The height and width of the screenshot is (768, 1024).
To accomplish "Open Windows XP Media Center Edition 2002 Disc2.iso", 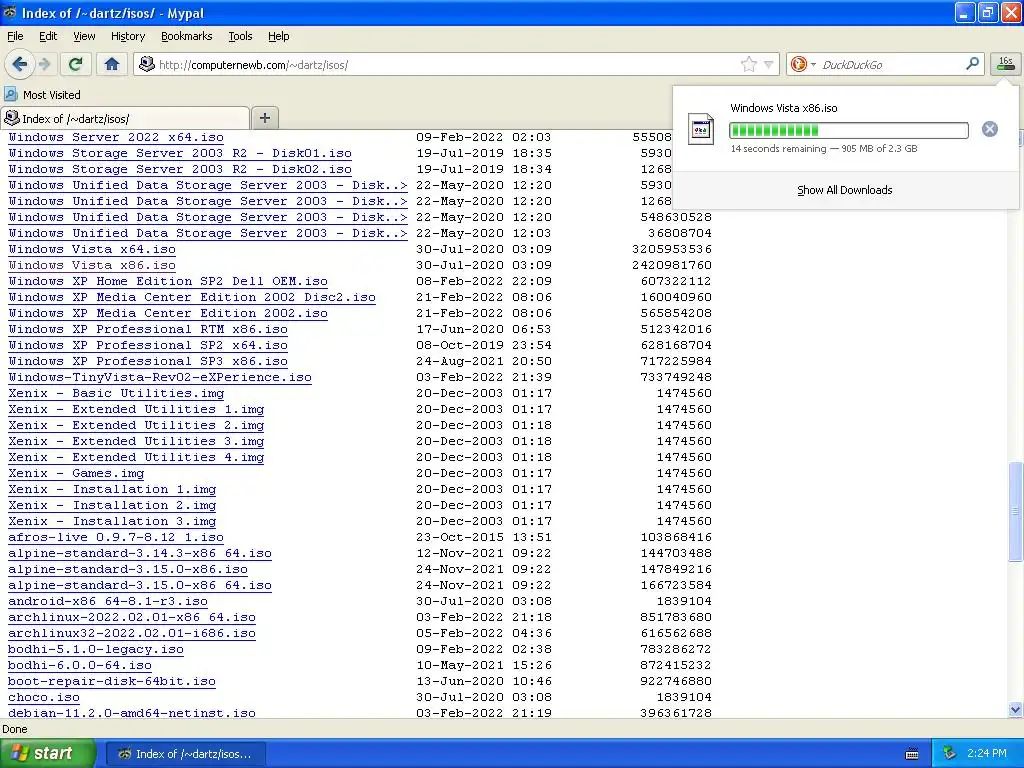I will (x=192, y=297).
